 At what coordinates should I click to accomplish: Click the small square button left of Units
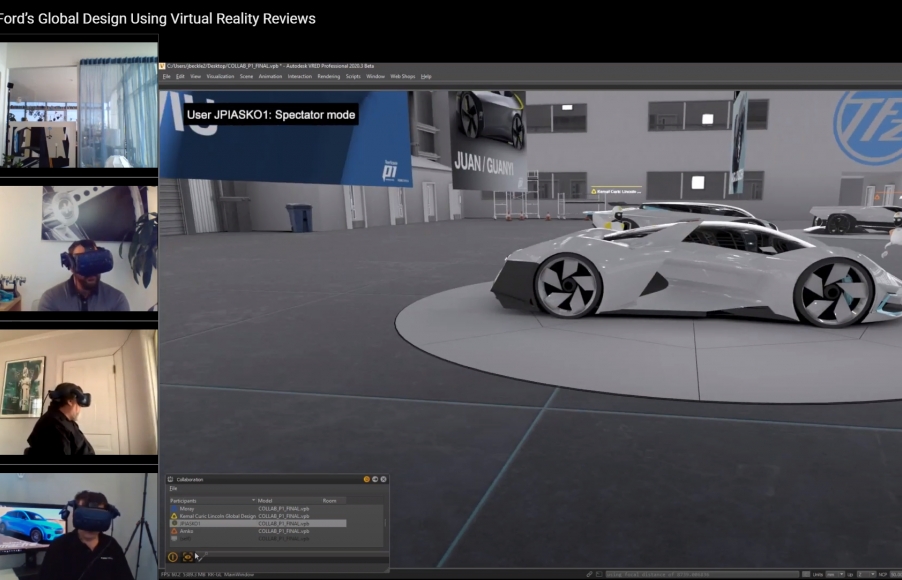click(x=806, y=574)
